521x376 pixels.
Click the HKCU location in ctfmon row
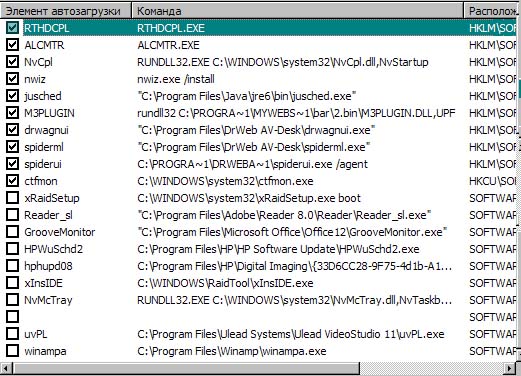pyautogui.click(x=493, y=181)
